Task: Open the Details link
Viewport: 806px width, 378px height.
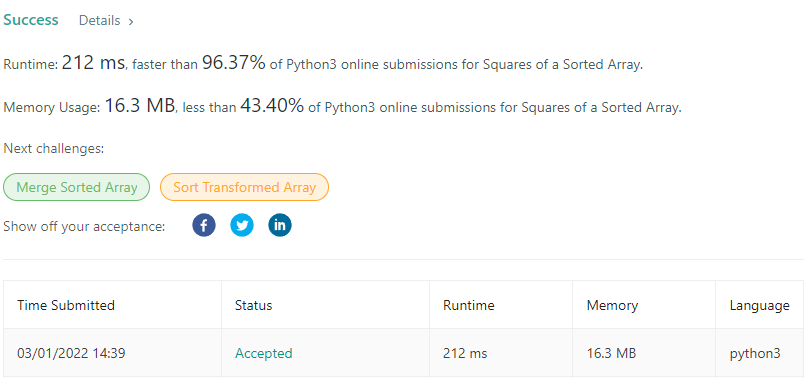Action: tap(100, 21)
